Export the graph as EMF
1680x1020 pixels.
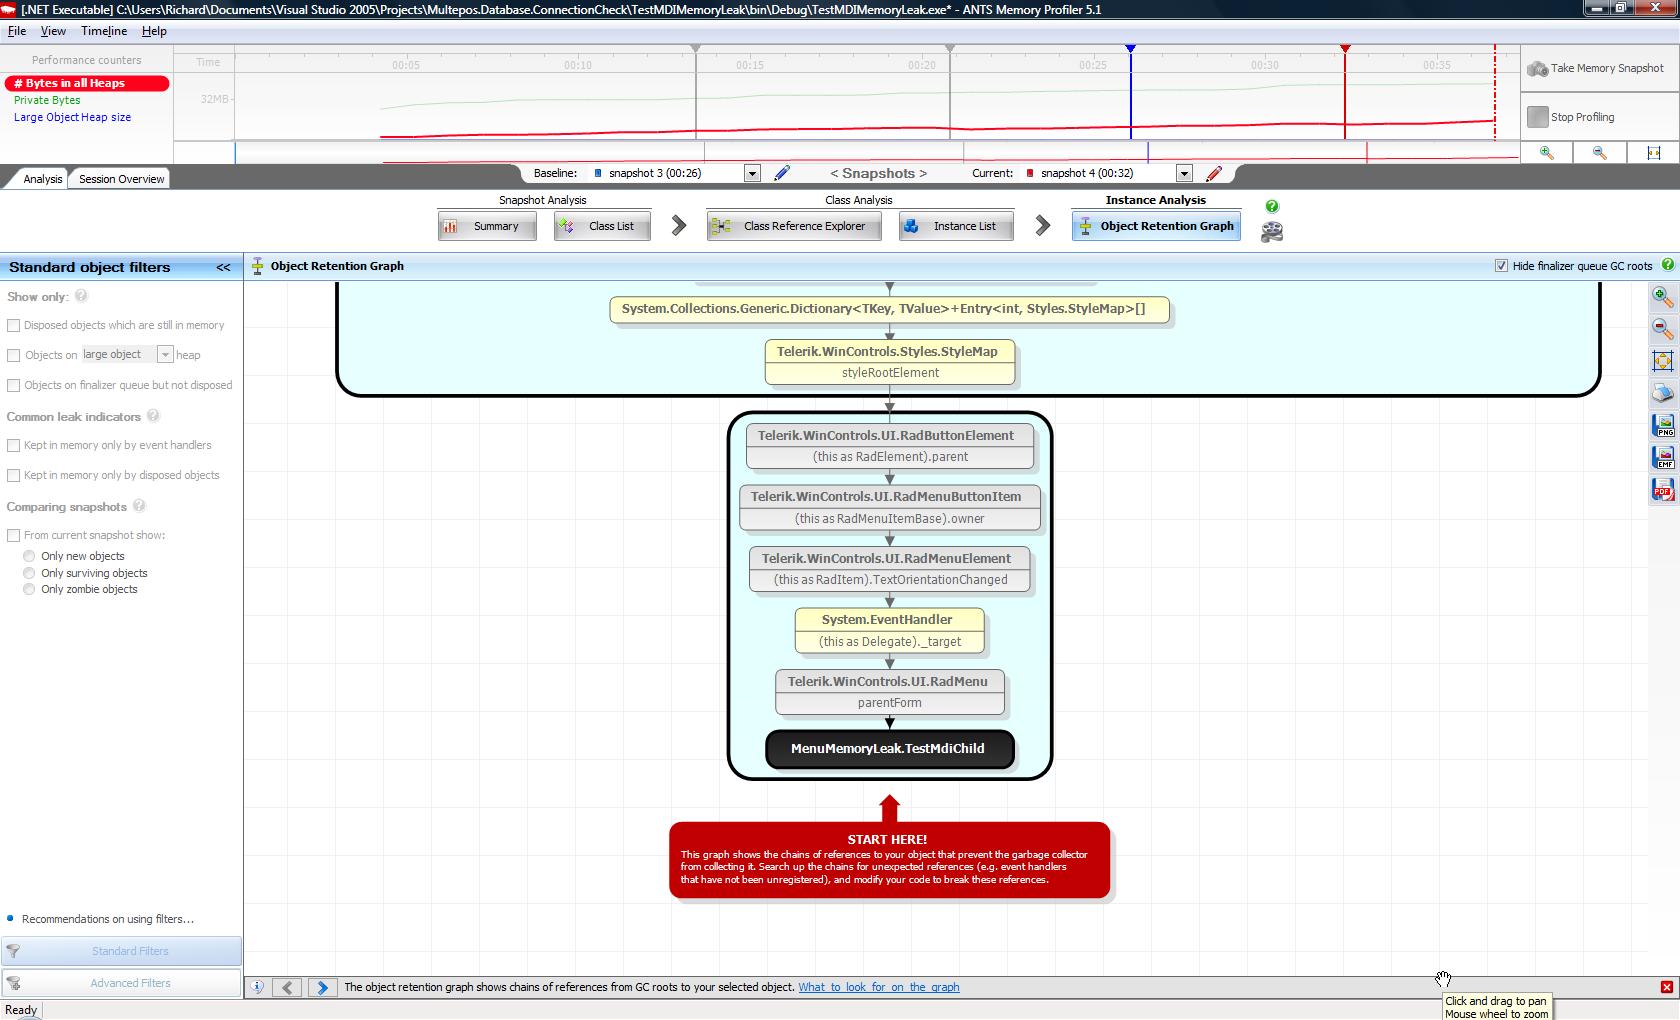[1663, 457]
